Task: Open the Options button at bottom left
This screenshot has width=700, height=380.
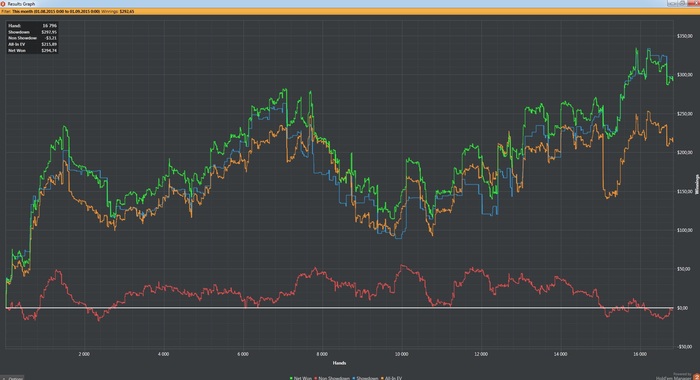Action: 12,378
